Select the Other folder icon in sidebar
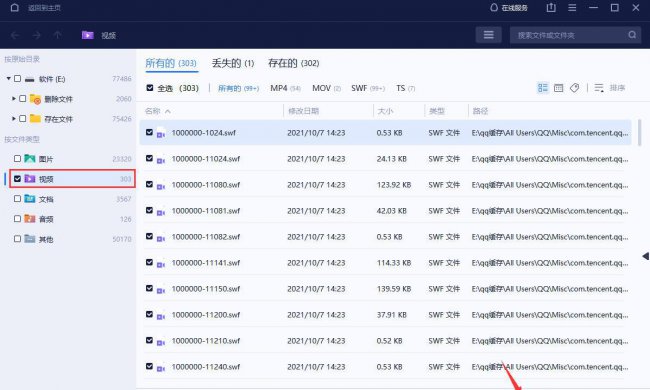Screen dimensions: 650x390 coord(30,239)
